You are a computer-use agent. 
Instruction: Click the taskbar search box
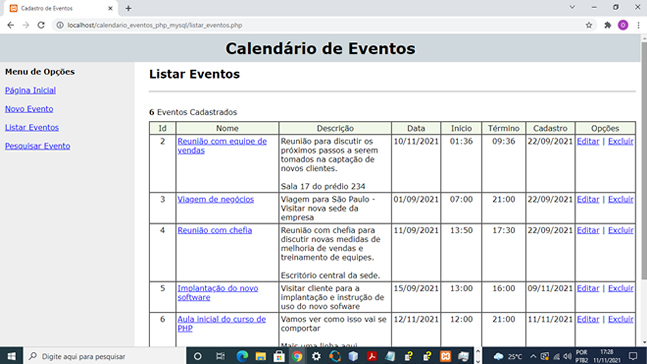[x=105, y=356]
